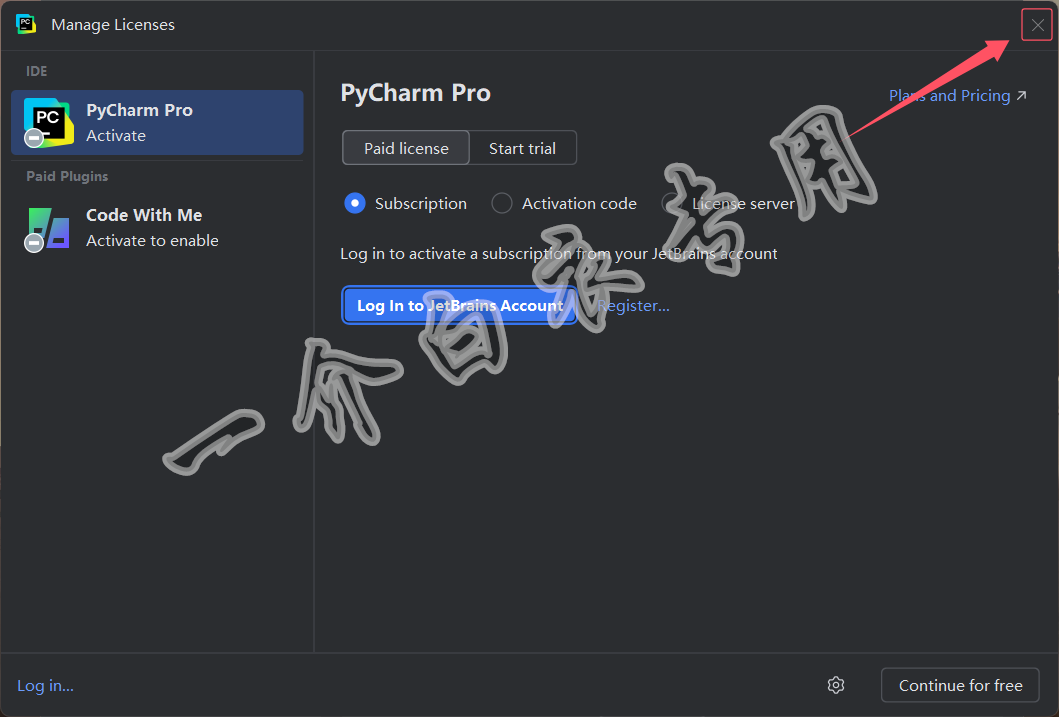Click the 'IDE' section label
Image resolution: width=1059 pixels, height=717 pixels.
36,71
